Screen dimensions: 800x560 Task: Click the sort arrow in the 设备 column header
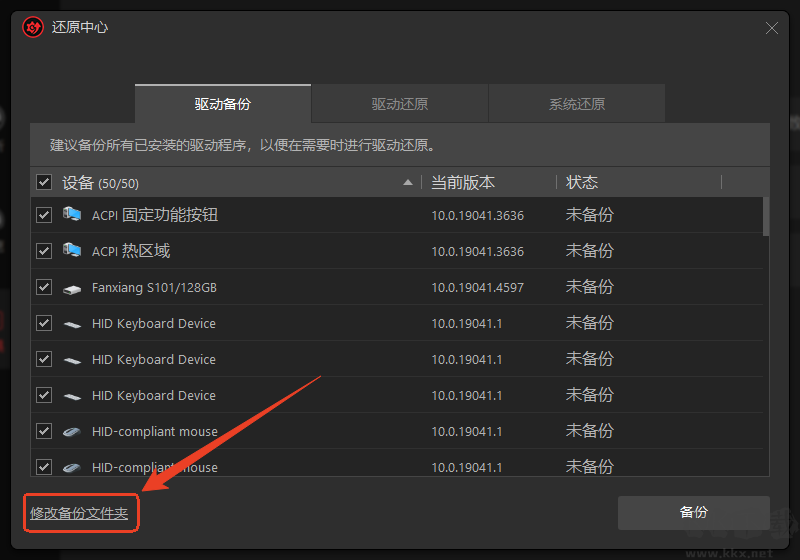point(408,182)
